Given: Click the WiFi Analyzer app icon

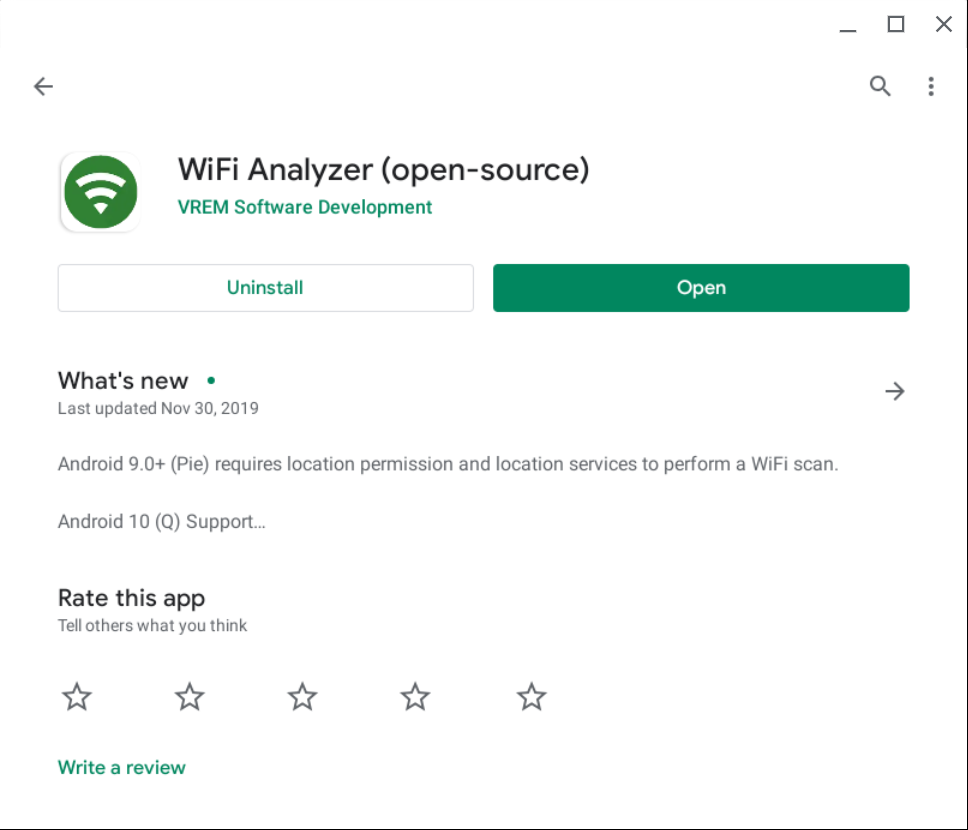Looking at the screenshot, I should click(x=101, y=192).
